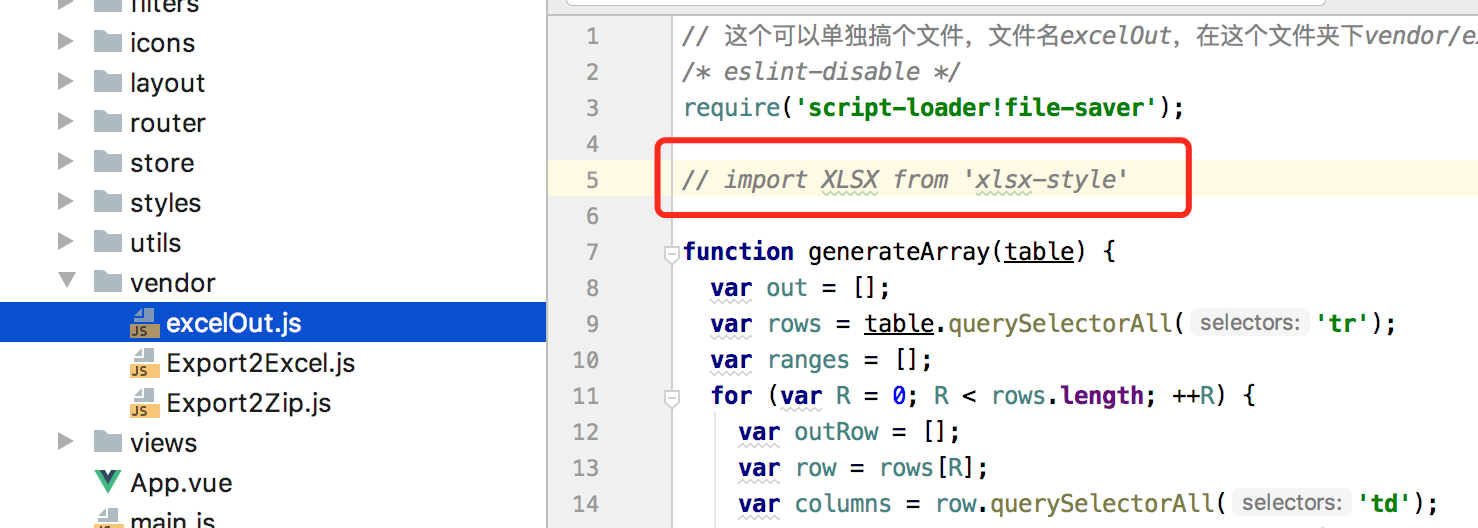Fold the generateArray function at line 7
The height and width of the screenshot is (528, 1478).
671,254
